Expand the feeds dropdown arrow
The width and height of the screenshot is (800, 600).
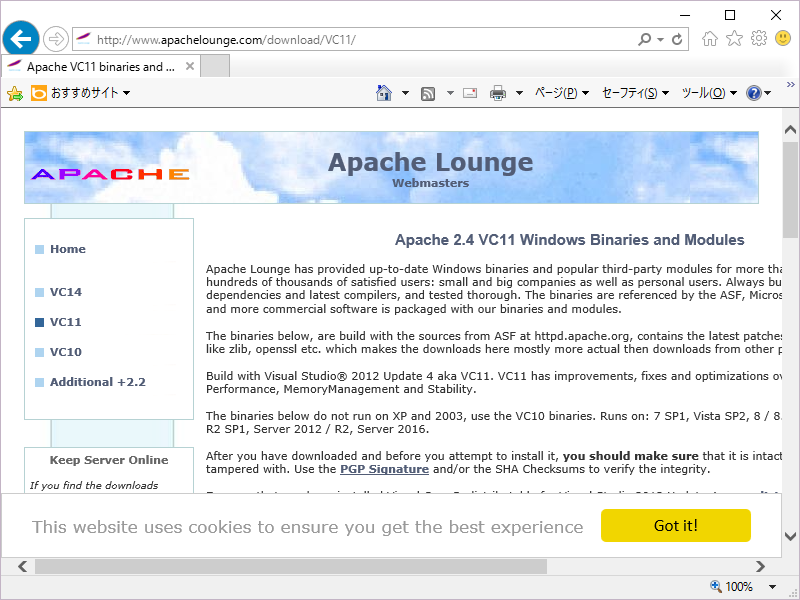[450, 93]
